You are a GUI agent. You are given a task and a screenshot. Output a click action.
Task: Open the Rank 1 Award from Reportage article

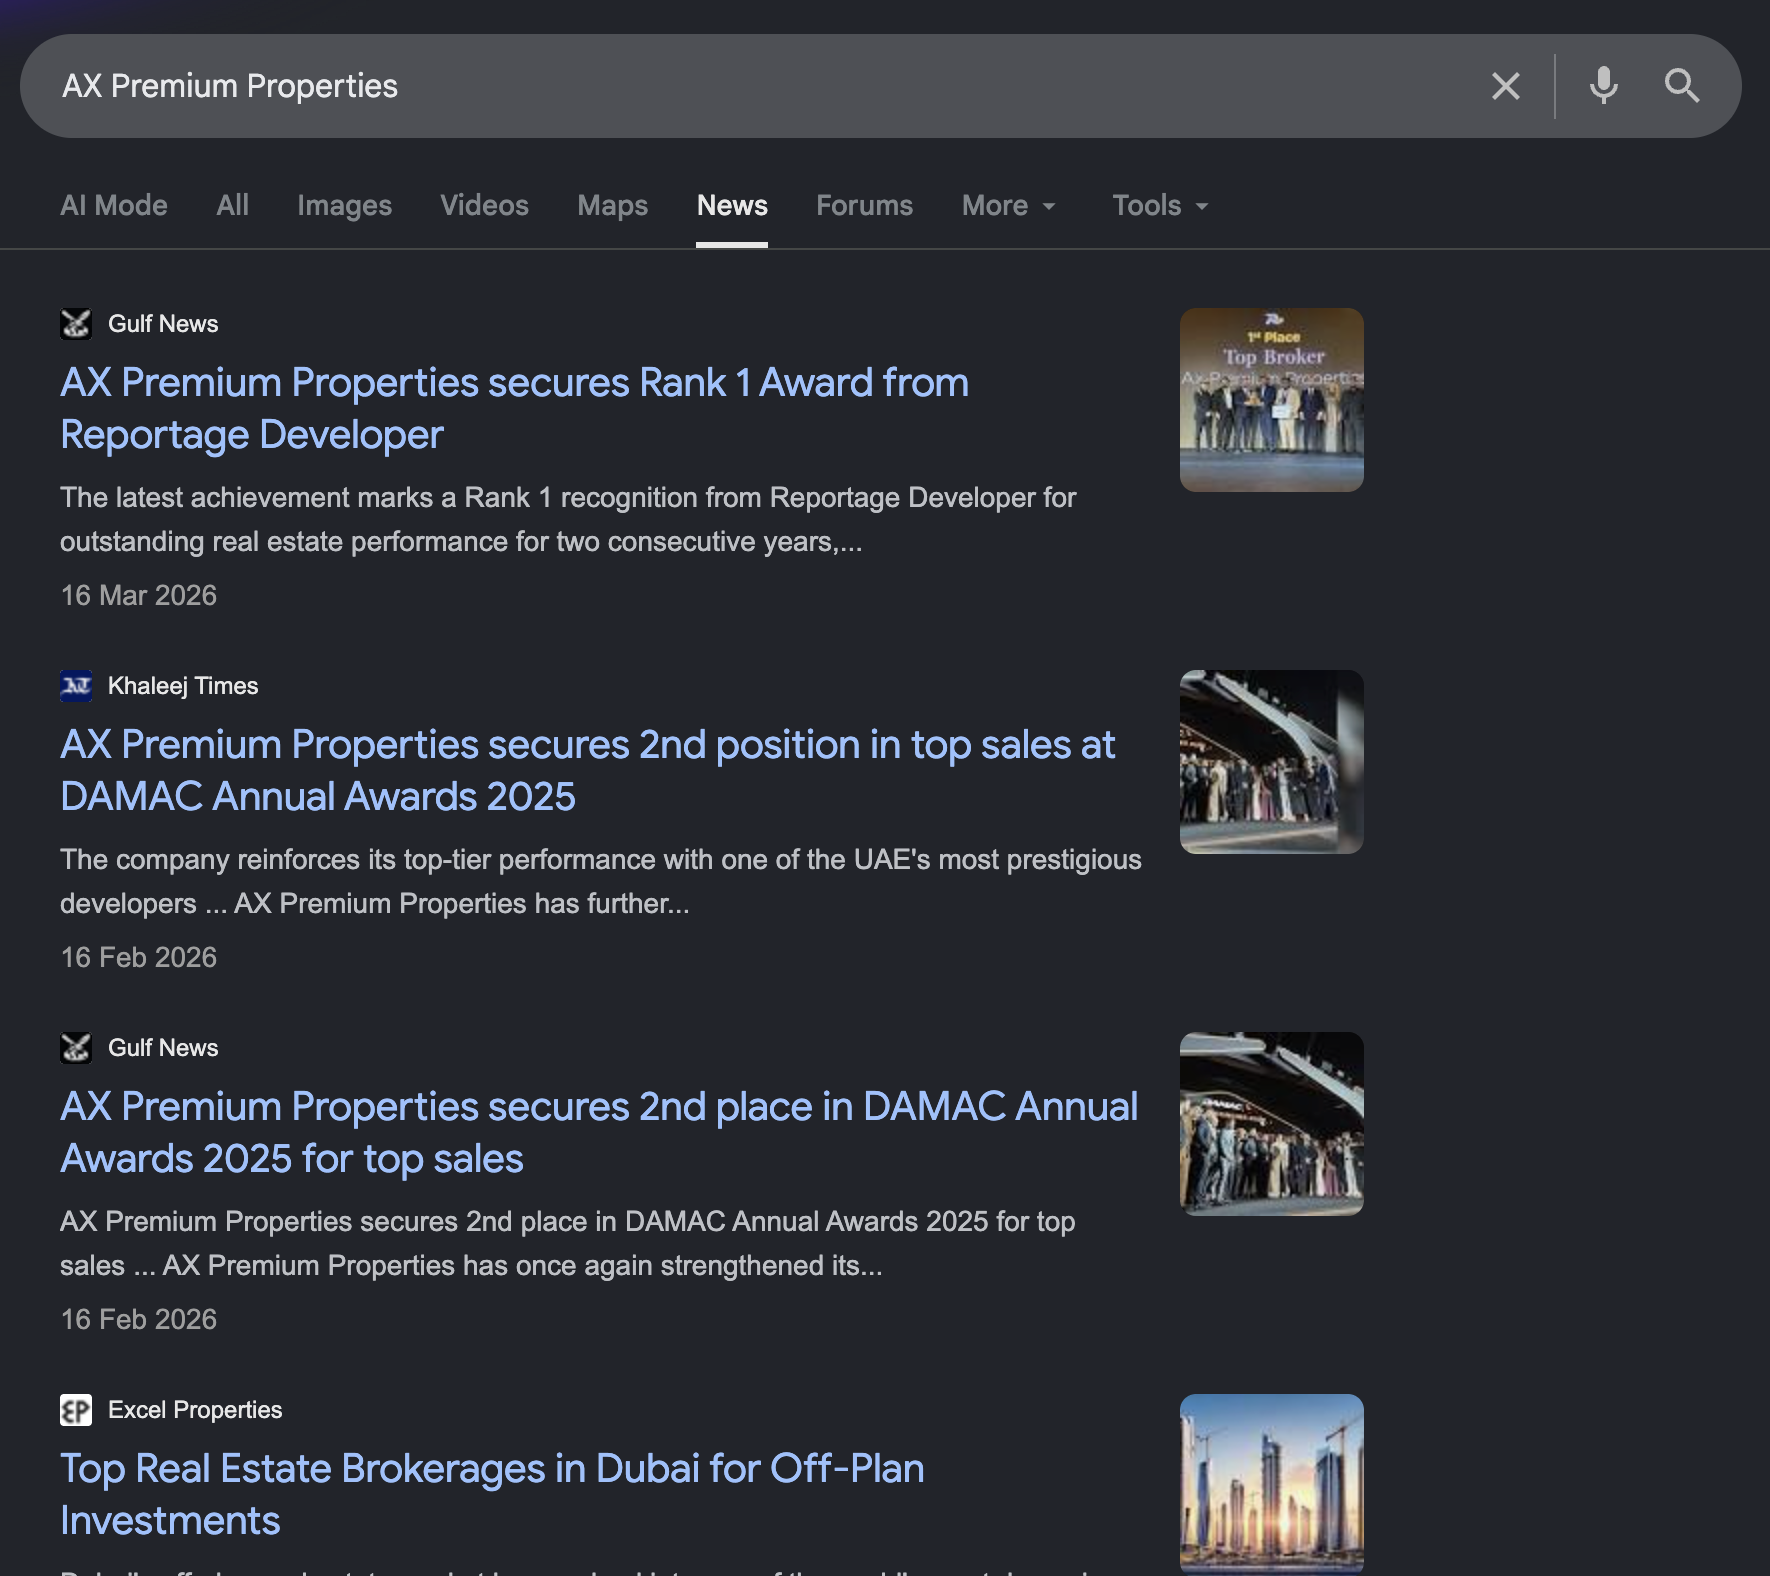[515, 409]
